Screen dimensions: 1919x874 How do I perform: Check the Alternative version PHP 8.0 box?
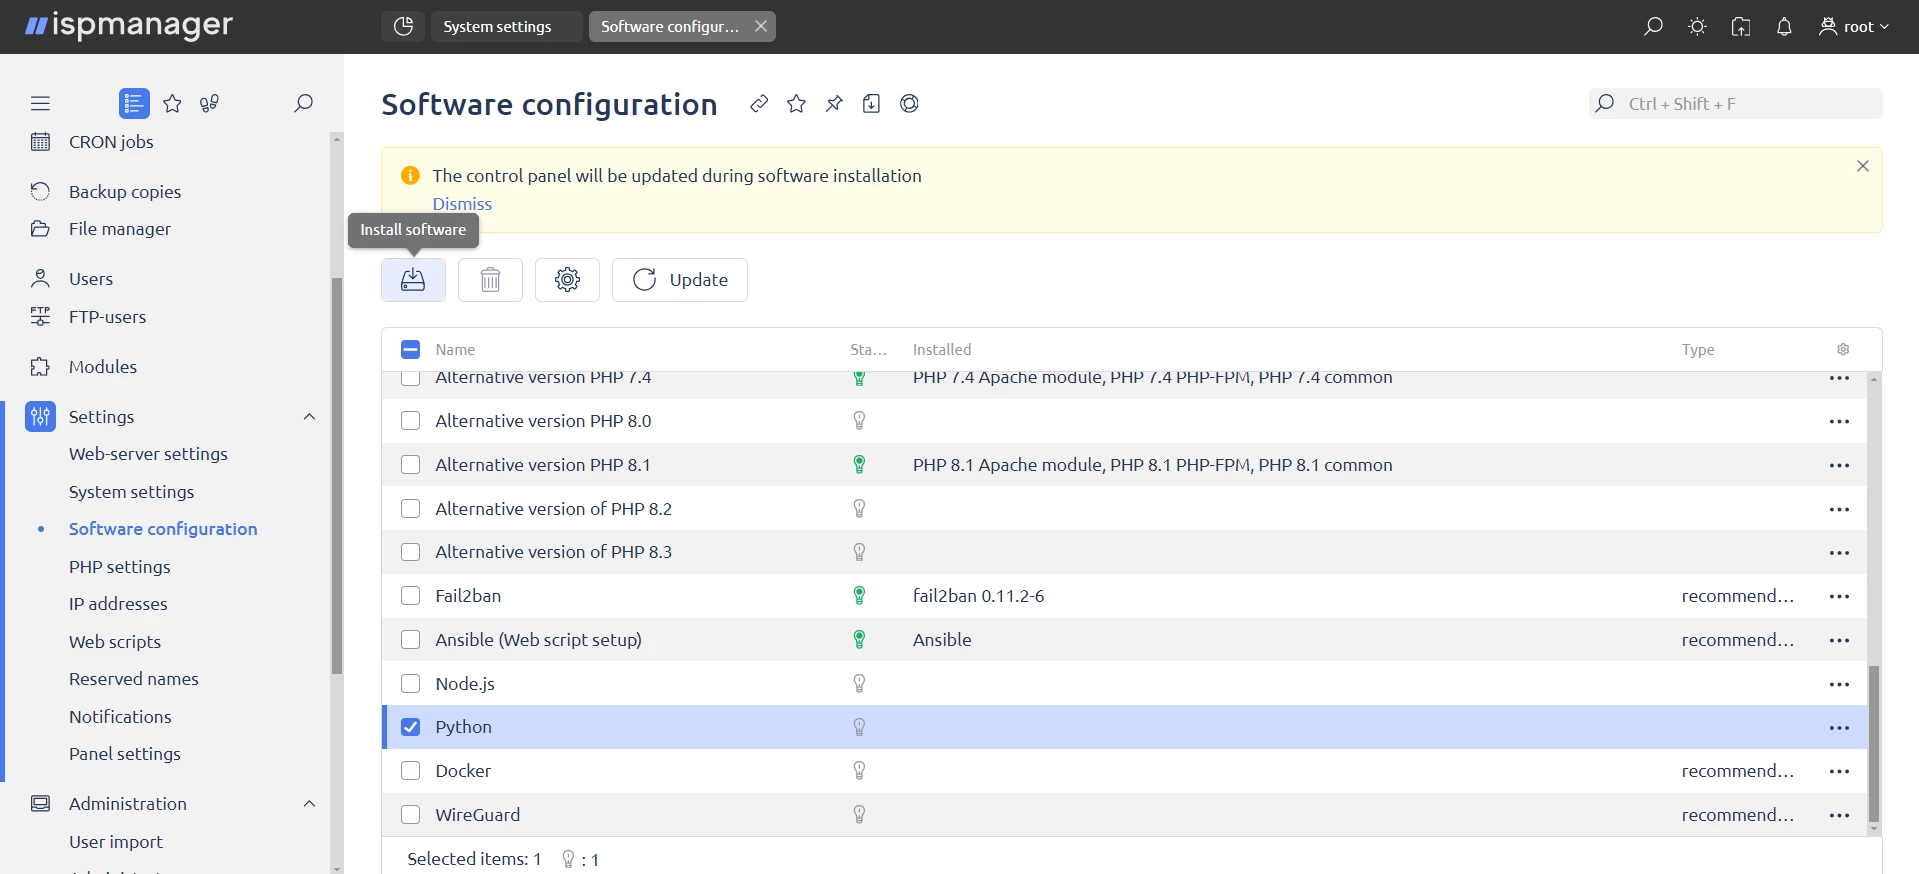410,421
